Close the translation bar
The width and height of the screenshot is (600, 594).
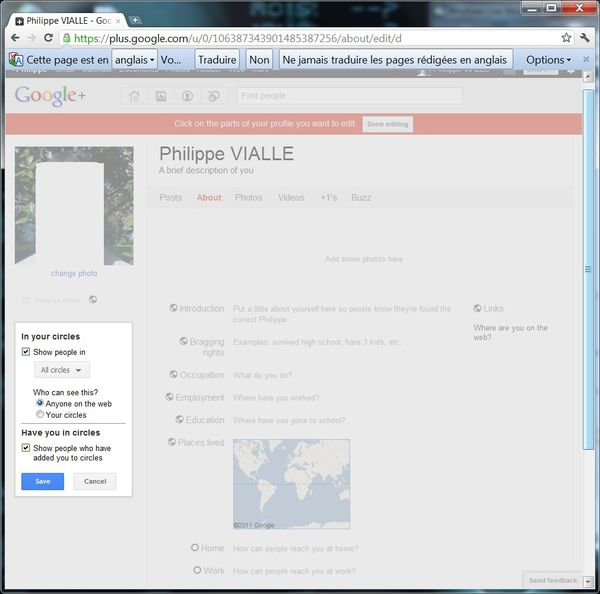coord(586,60)
